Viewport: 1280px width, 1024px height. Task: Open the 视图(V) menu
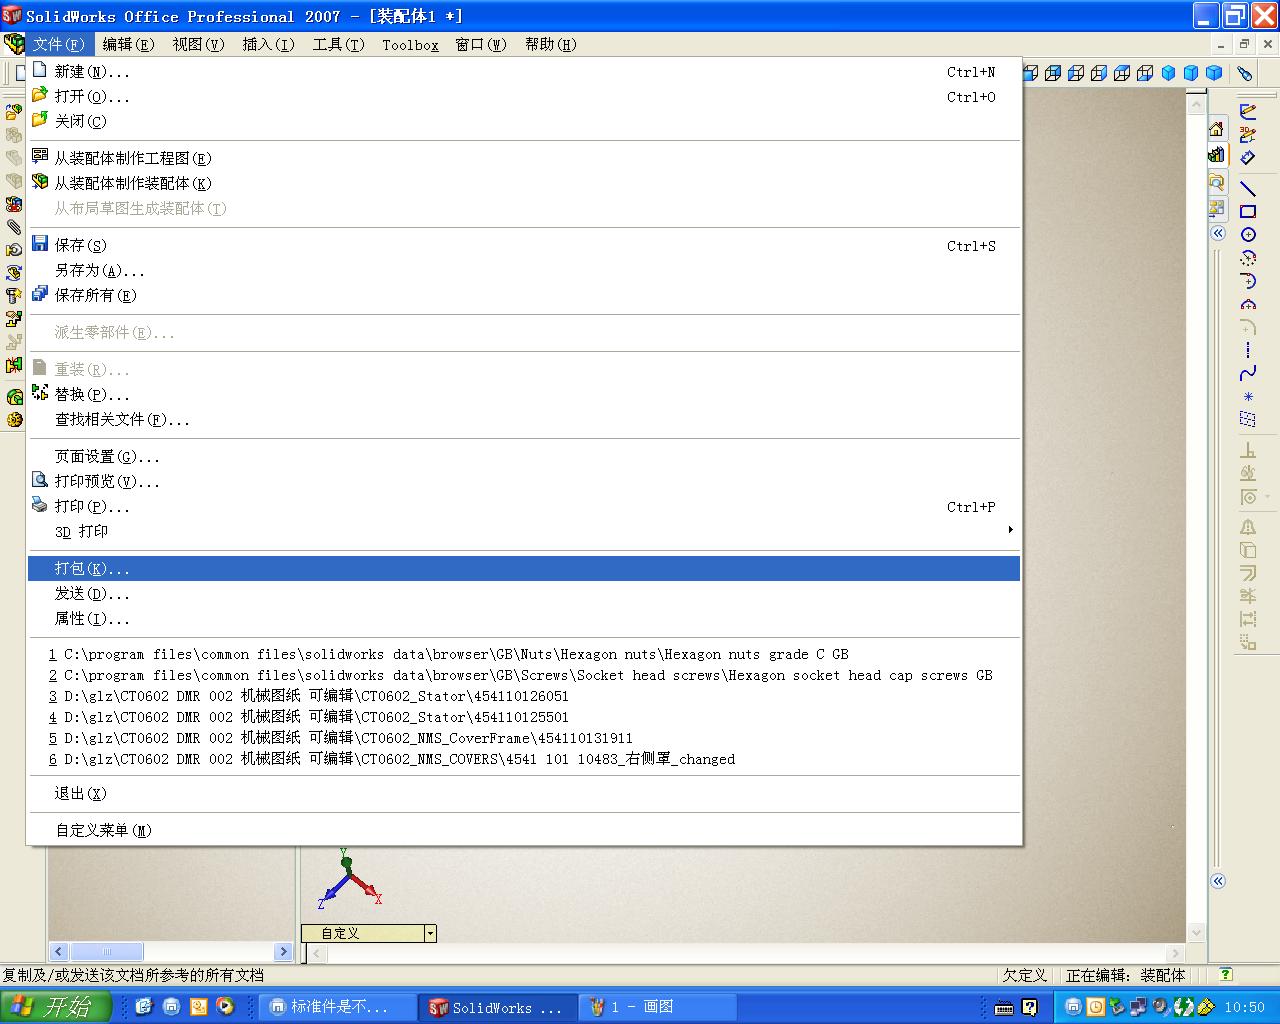pos(198,45)
